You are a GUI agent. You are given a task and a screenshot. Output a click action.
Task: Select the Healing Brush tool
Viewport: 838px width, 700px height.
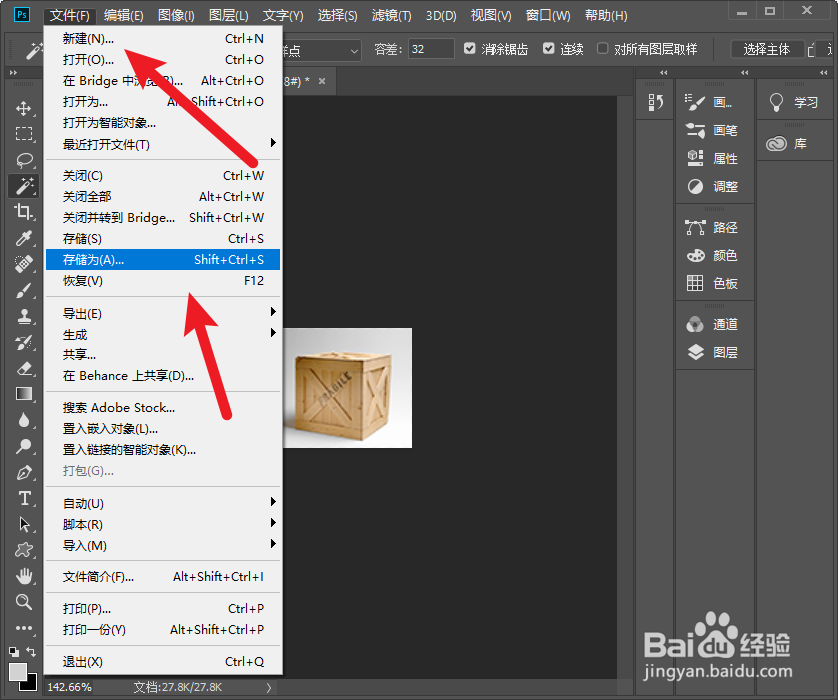pyautogui.click(x=24, y=264)
